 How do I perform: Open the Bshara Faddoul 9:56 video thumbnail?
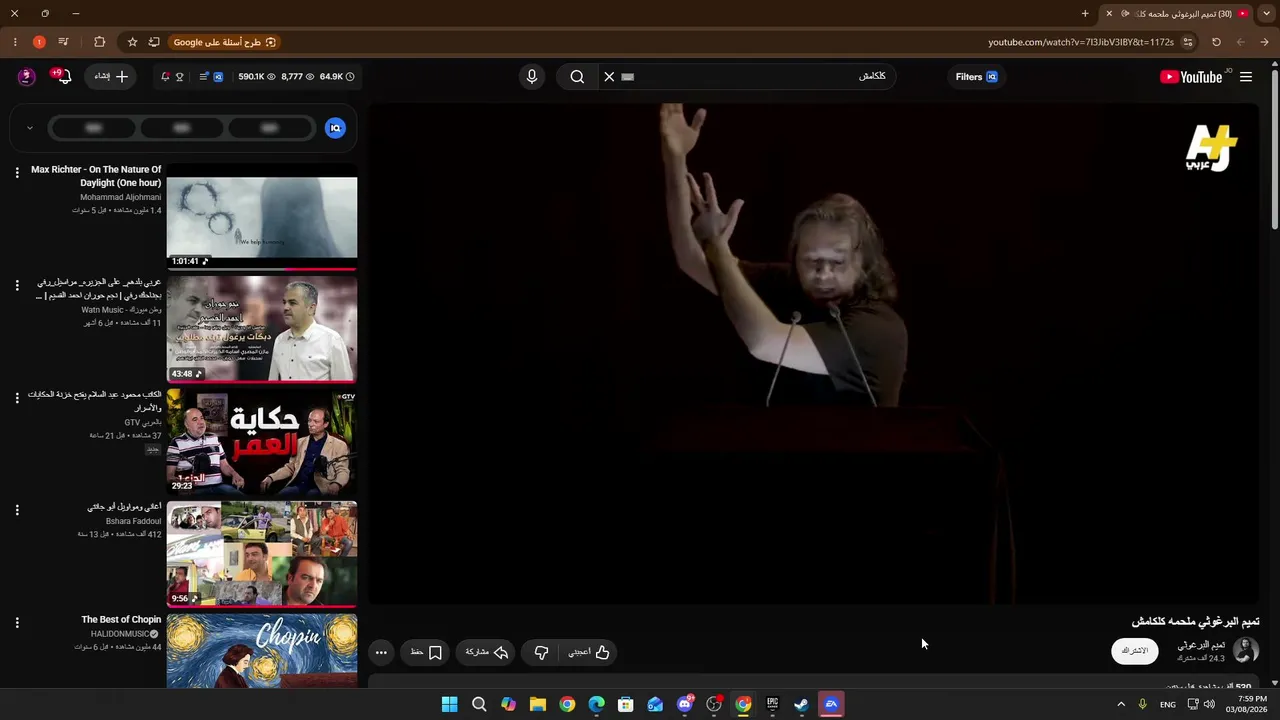262,554
